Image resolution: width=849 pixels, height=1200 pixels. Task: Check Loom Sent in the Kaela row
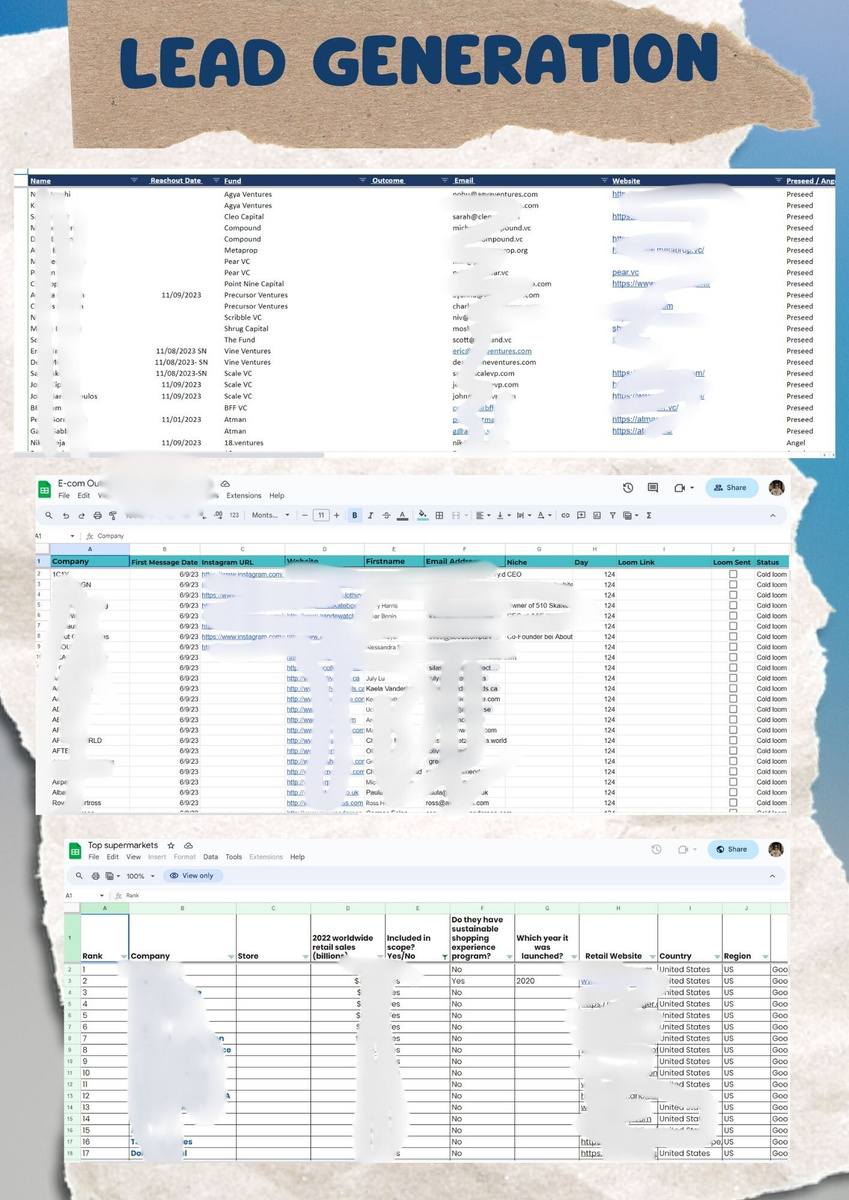pos(733,690)
